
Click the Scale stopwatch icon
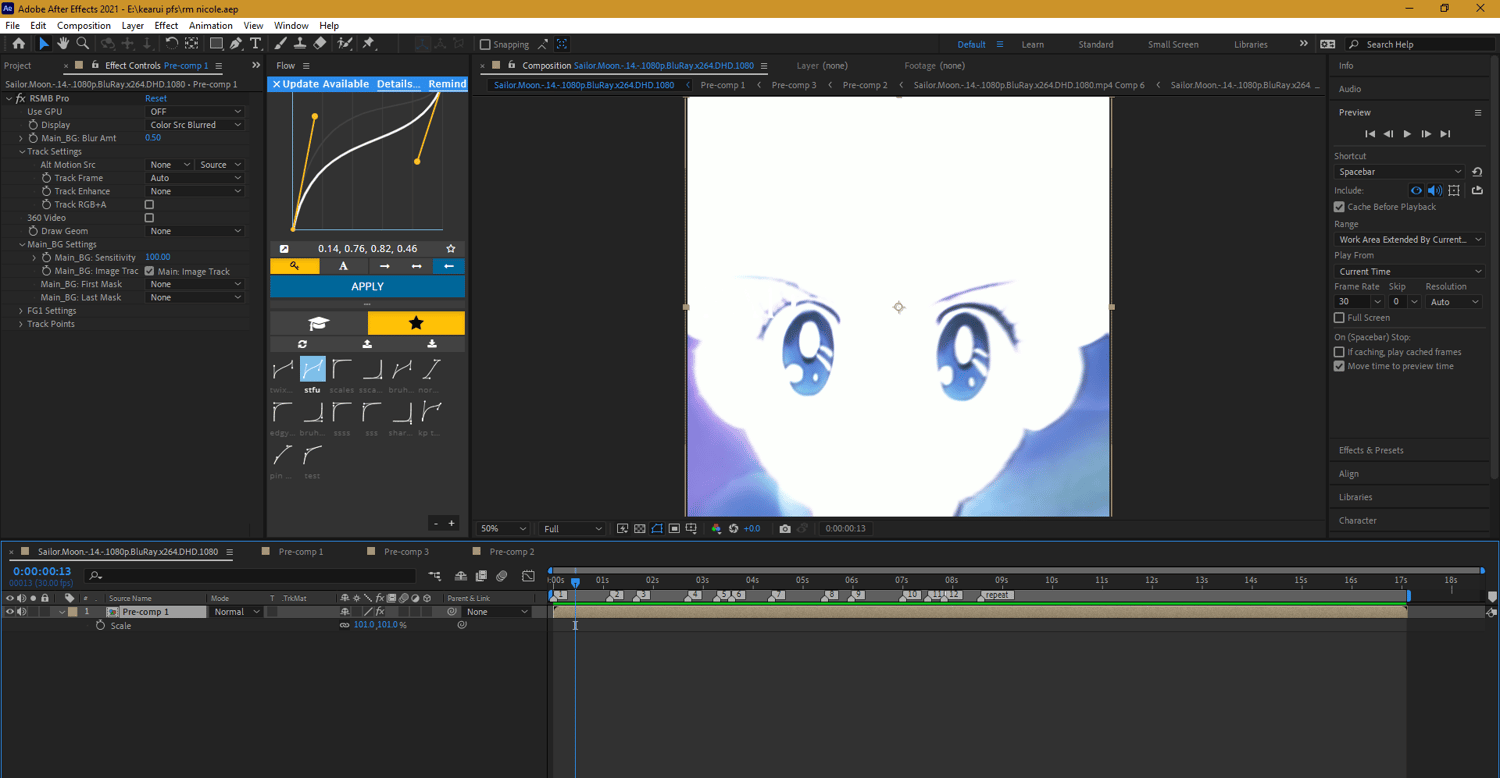point(100,625)
